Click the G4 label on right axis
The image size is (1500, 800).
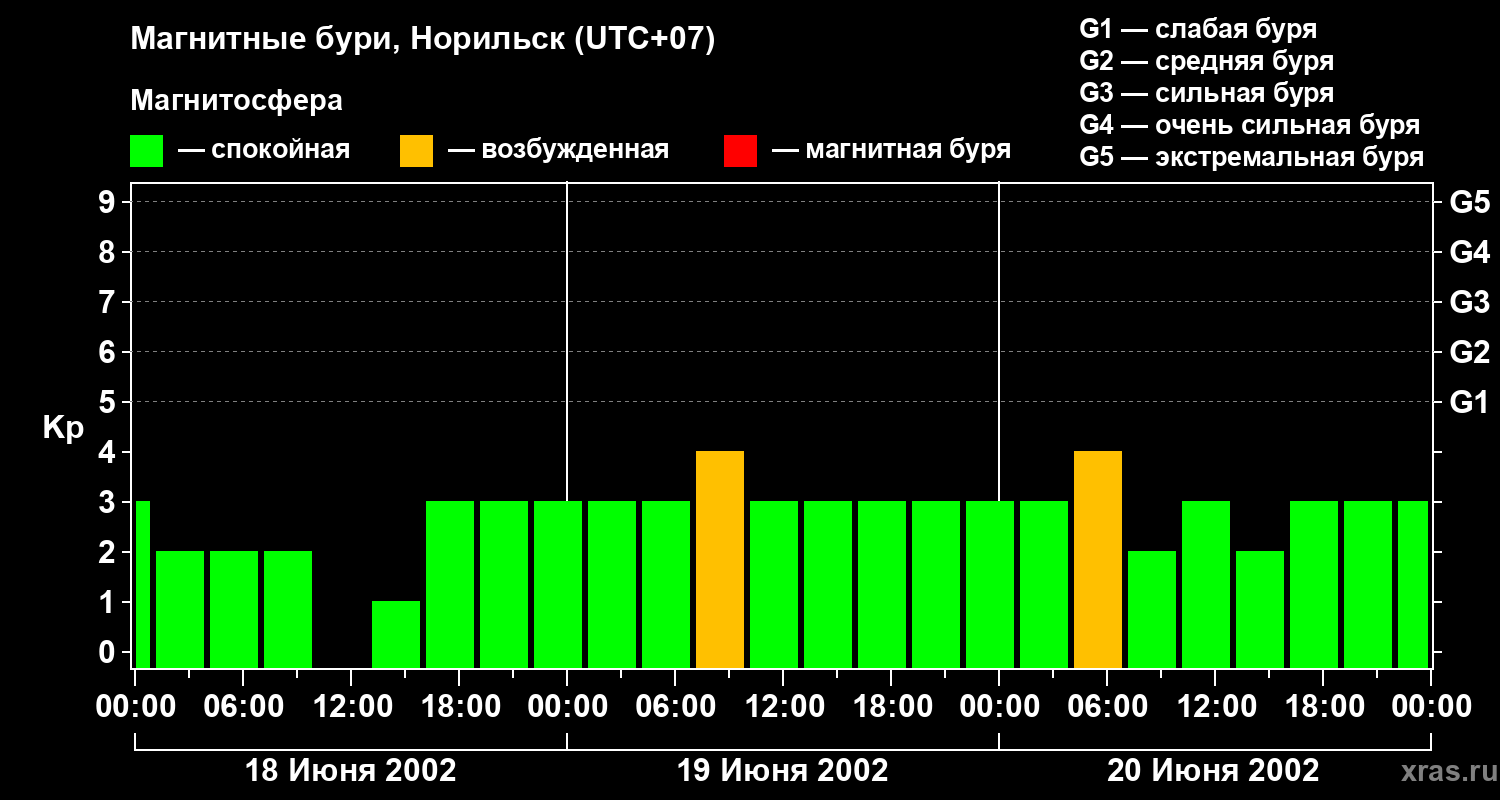[1470, 252]
